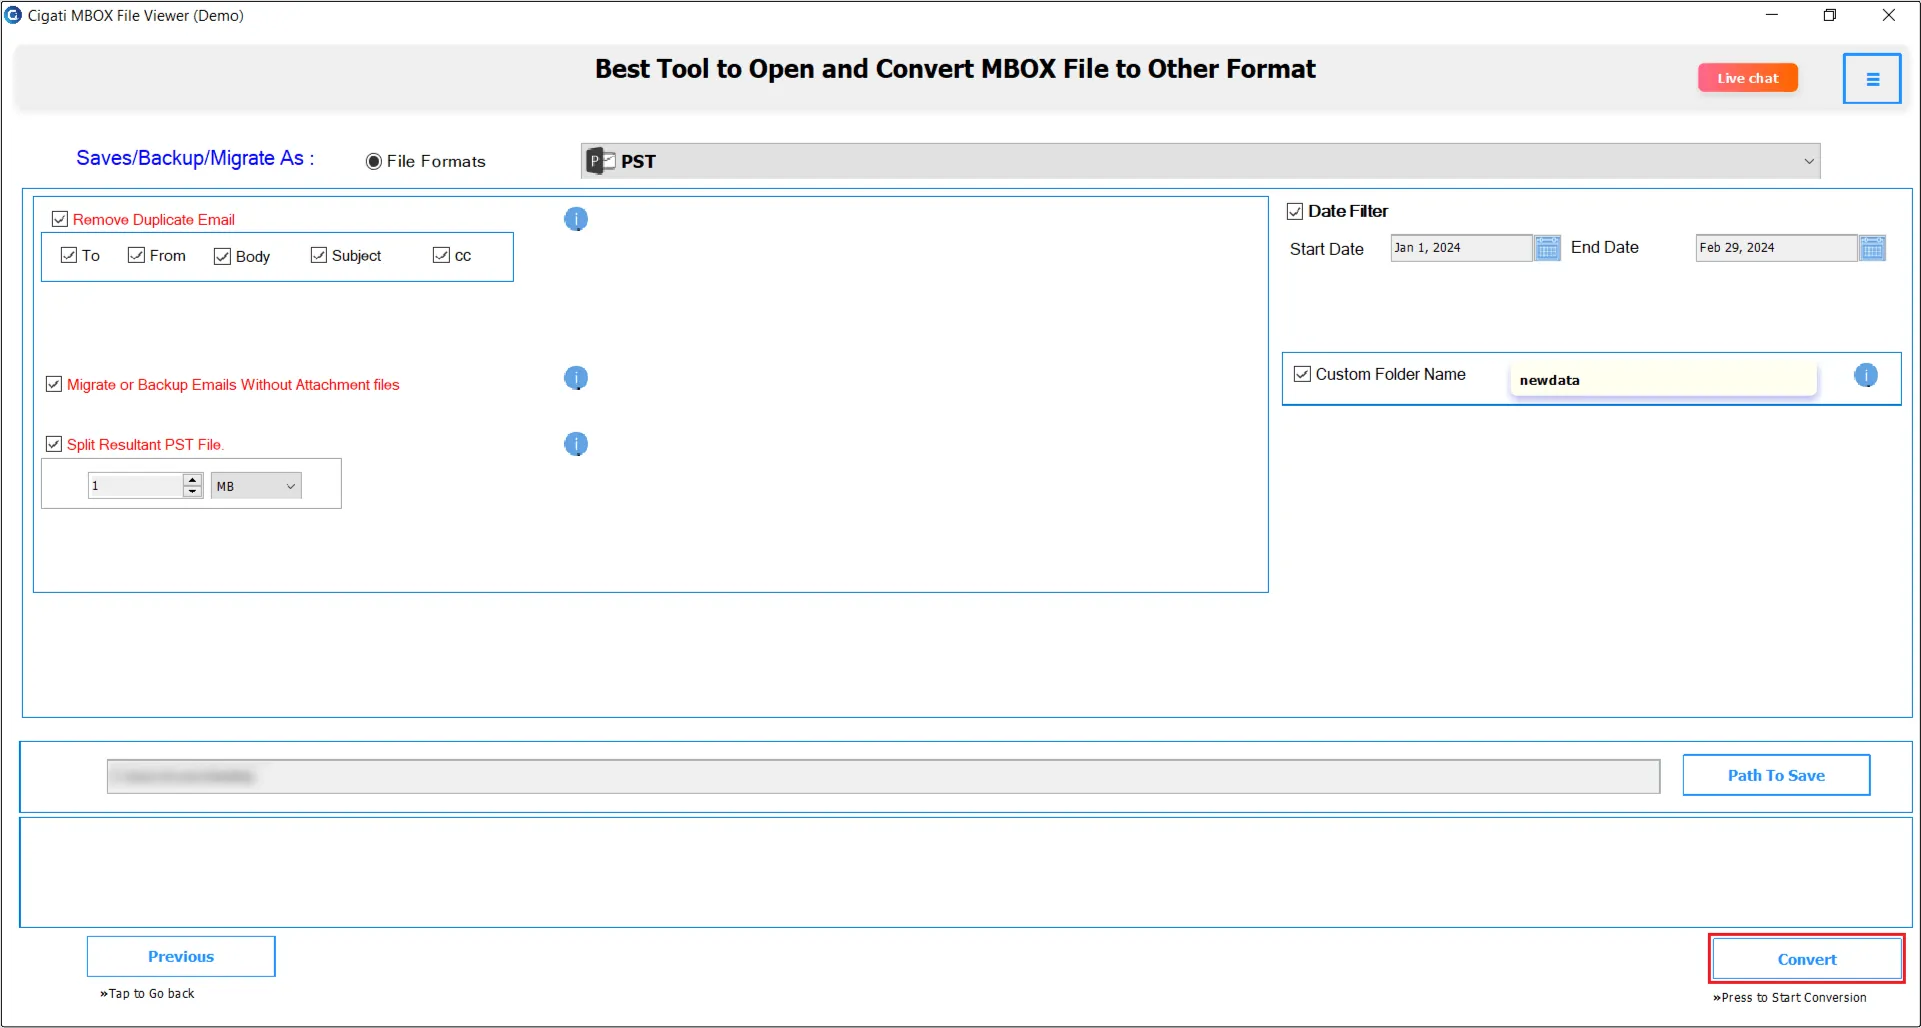Open End Date calendar picker icon

[1873, 248]
